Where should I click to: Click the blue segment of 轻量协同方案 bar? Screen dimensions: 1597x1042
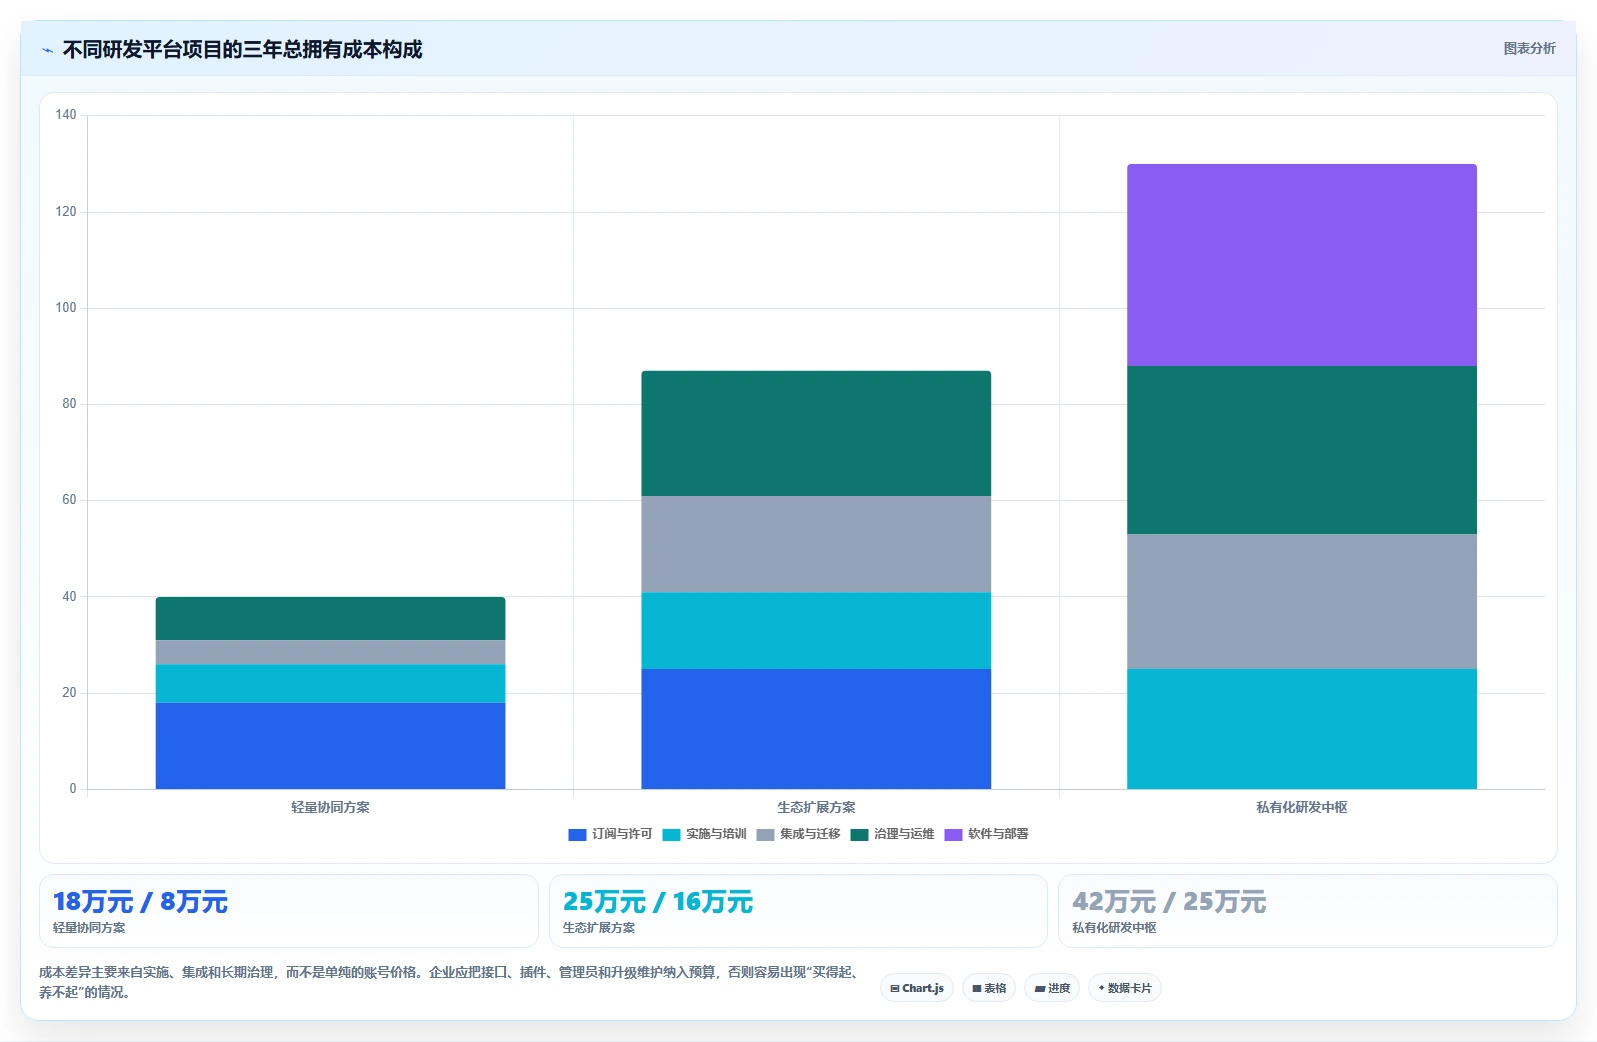[330, 746]
